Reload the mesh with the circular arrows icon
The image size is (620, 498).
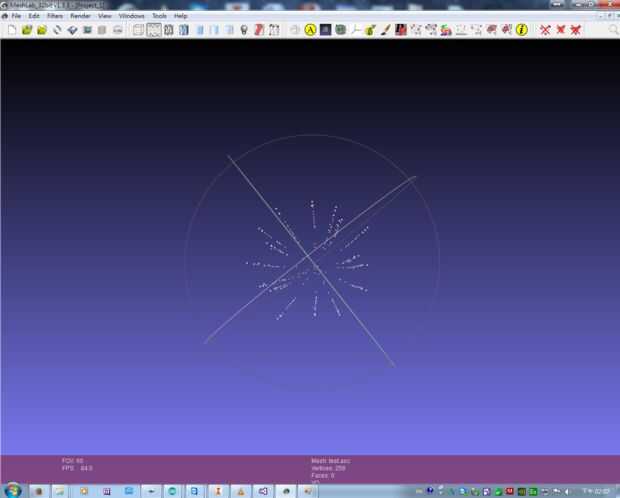(57, 30)
